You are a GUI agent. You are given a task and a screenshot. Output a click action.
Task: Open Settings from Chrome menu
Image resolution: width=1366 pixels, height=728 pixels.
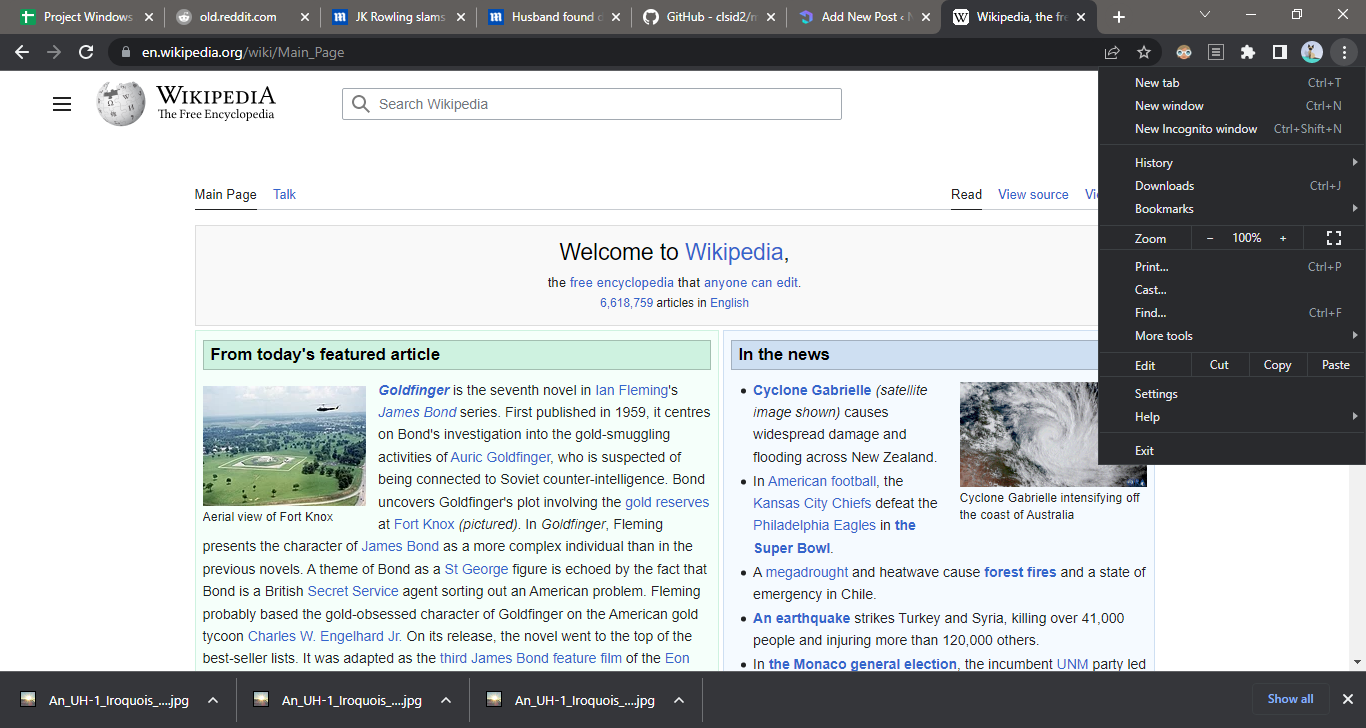[x=1231, y=393]
